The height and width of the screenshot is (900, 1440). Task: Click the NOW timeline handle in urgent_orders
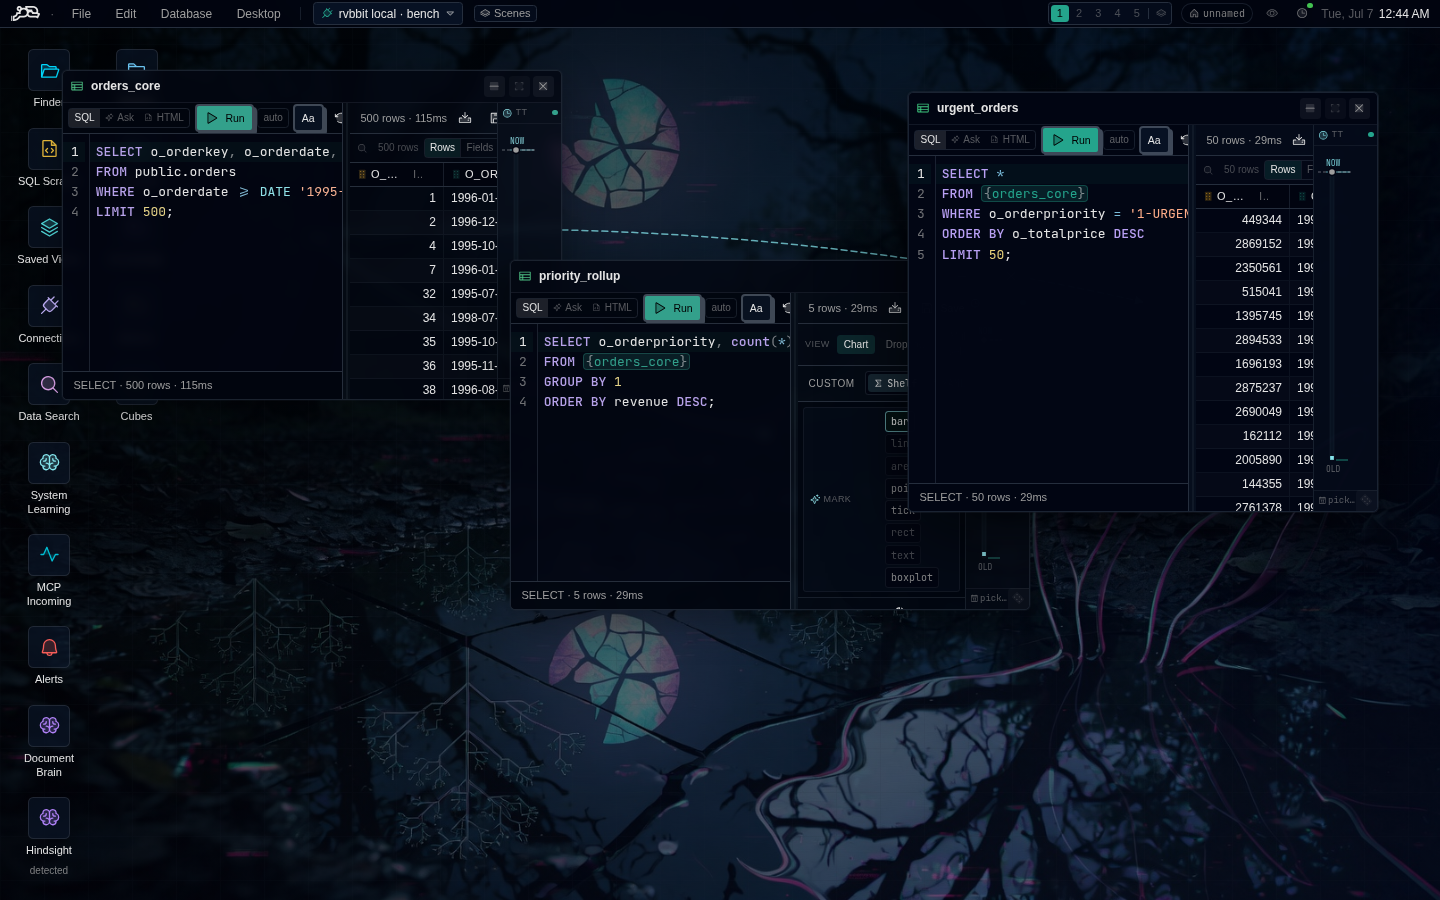(1332, 172)
